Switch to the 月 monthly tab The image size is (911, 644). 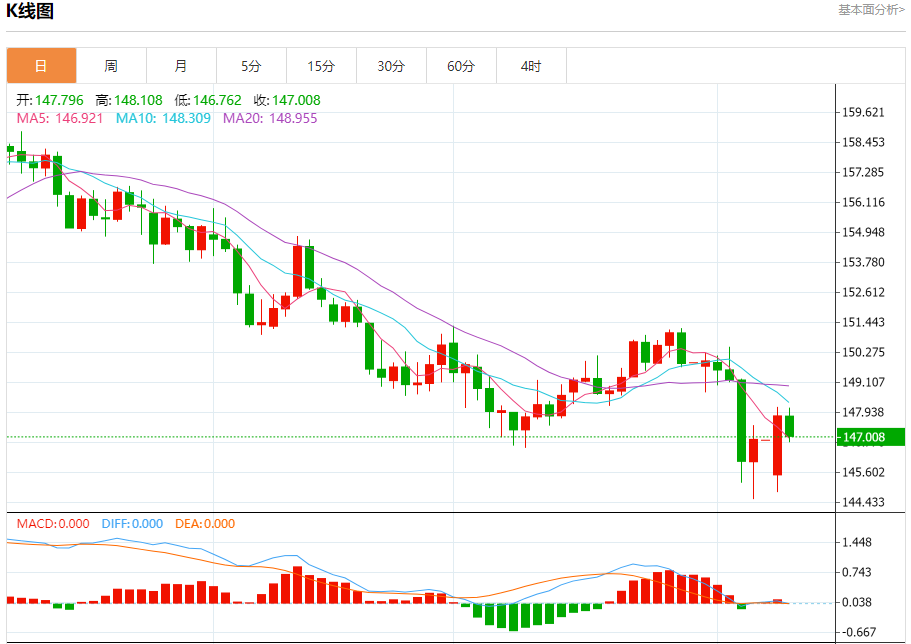181,66
